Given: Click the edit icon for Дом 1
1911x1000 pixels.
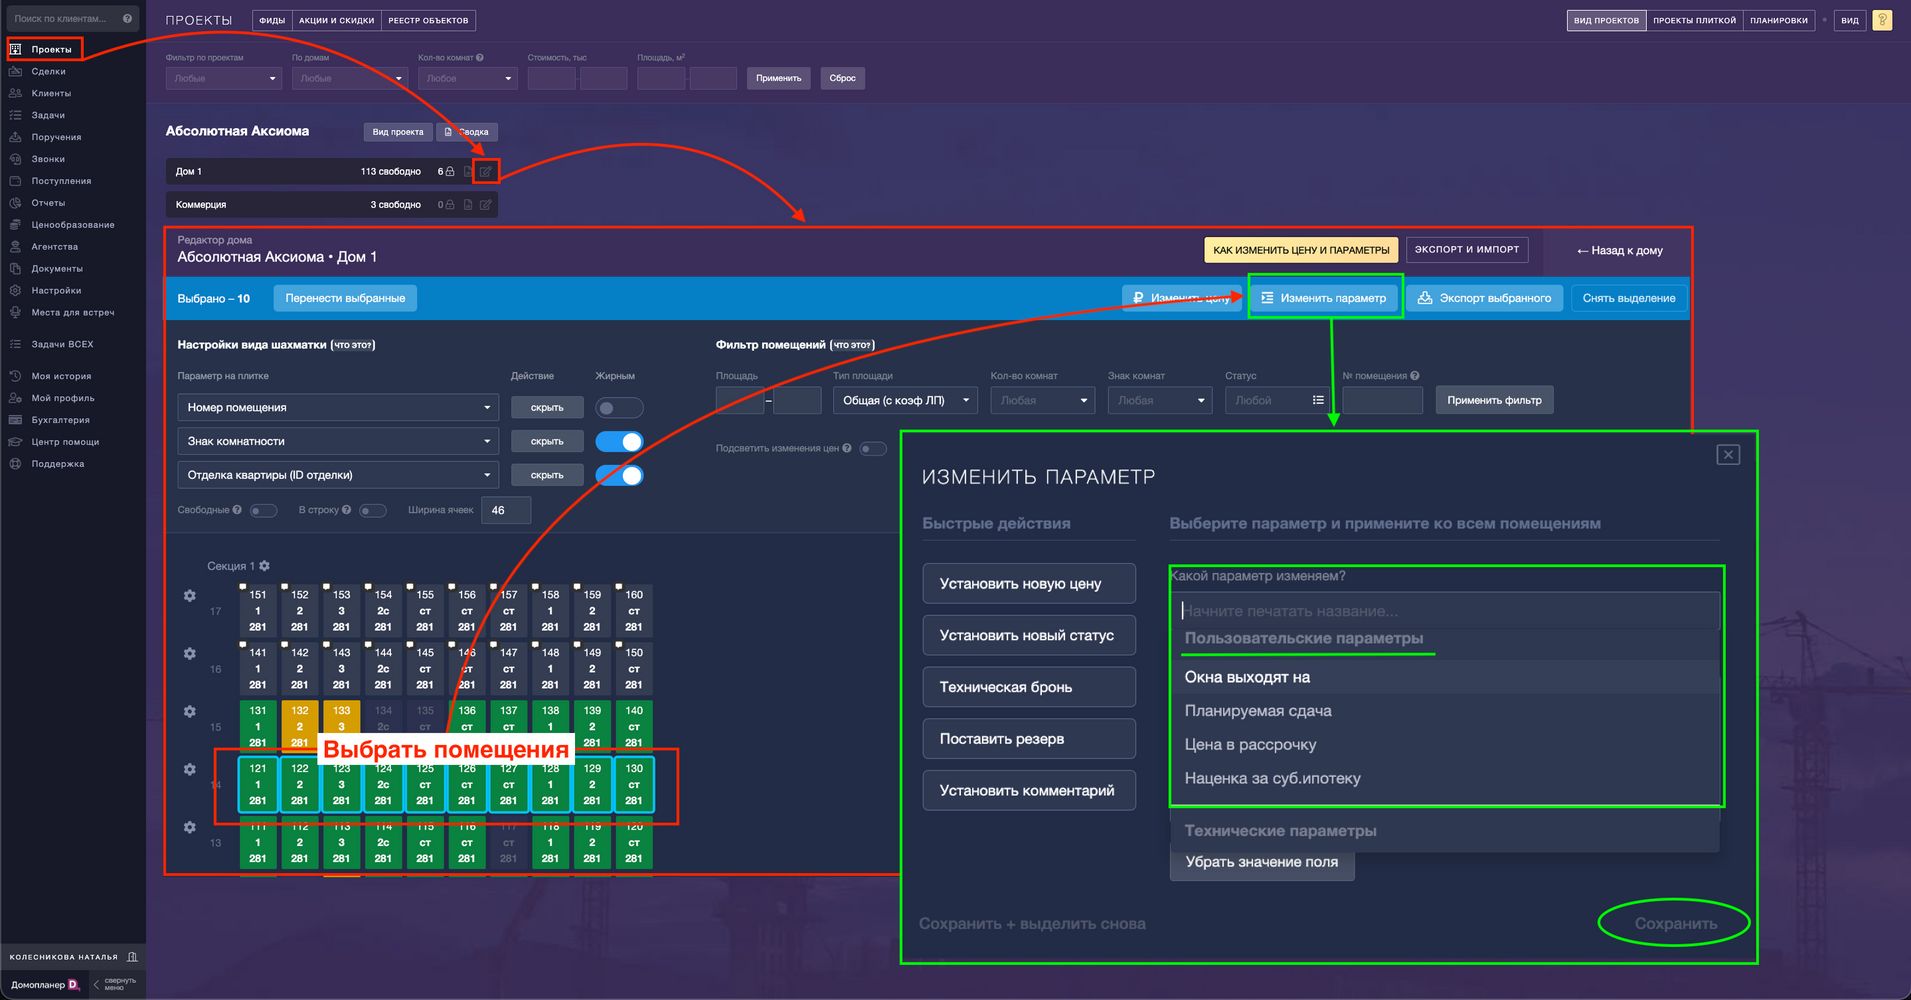Looking at the screenshot, I should (x=486, y=172).
